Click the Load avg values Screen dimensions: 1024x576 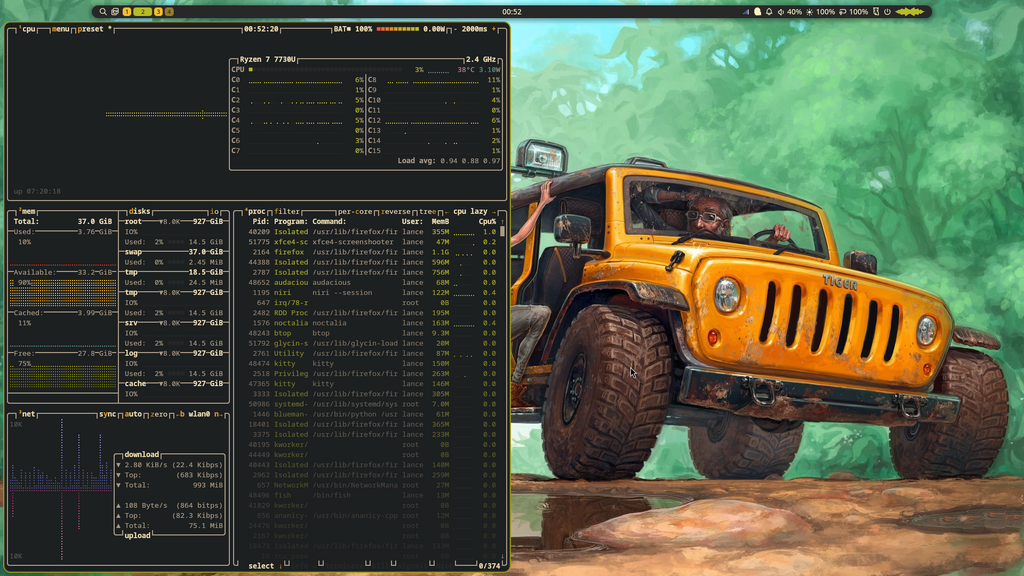tap(470, 161)
